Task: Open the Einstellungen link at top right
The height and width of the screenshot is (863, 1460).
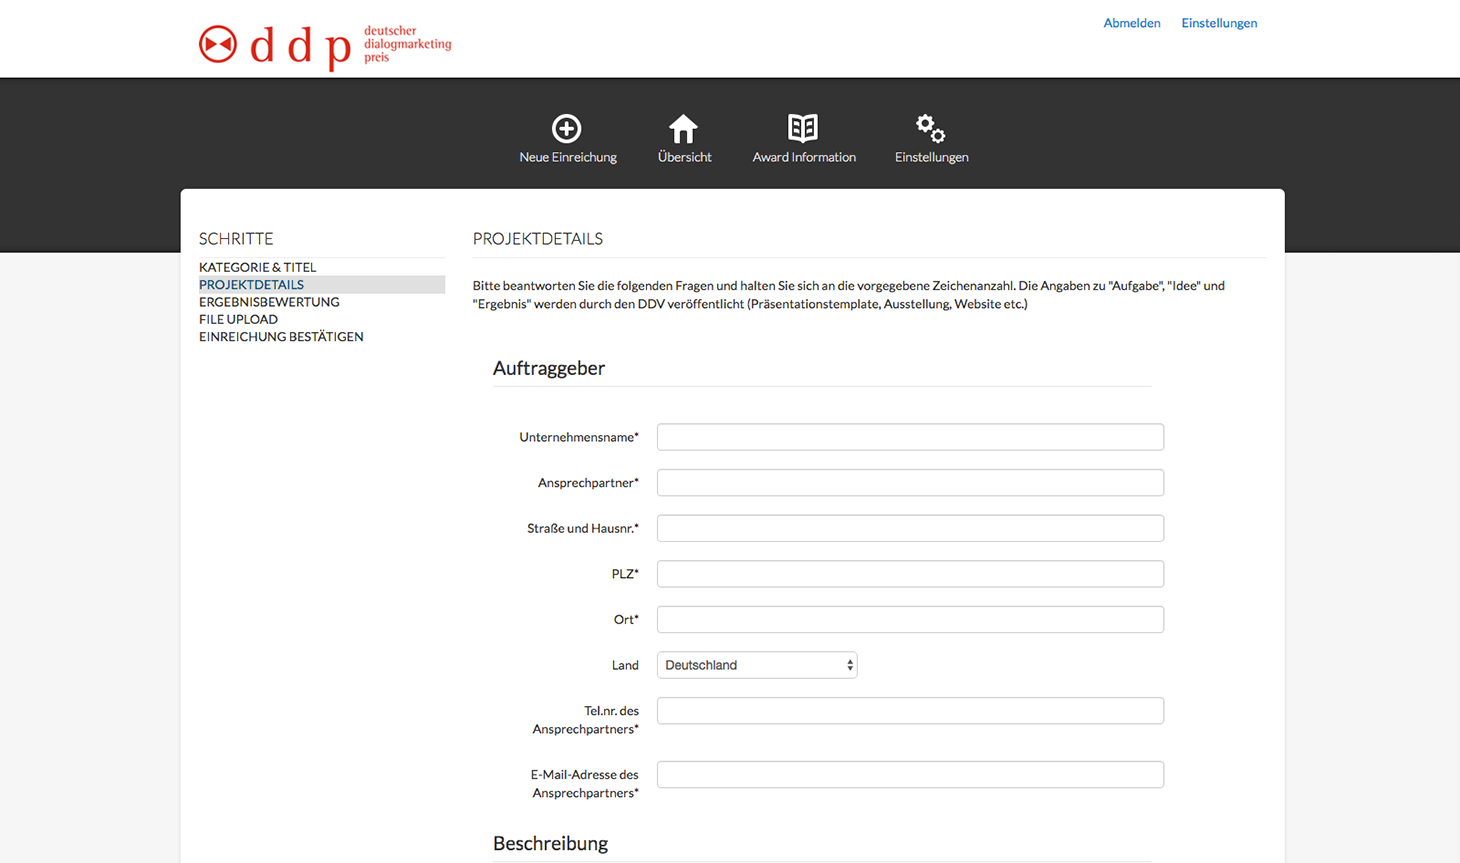Action: tap(1219, 23)
